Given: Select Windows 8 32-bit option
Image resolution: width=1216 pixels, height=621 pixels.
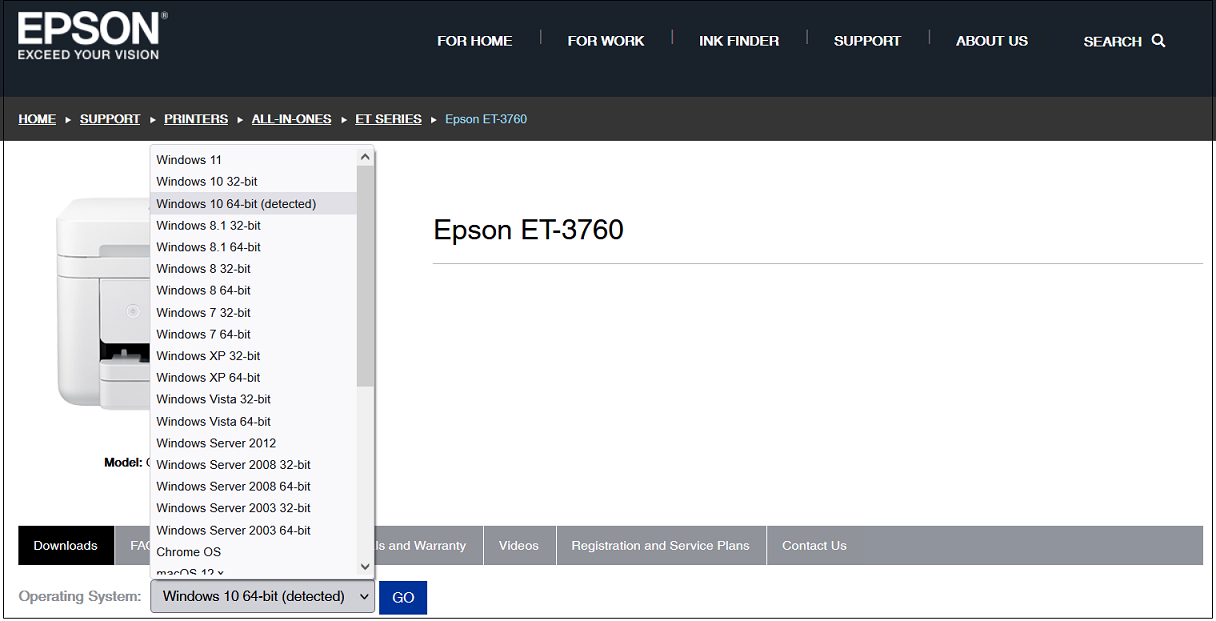Looking at the screenshot, I should [x=254, y=269].
